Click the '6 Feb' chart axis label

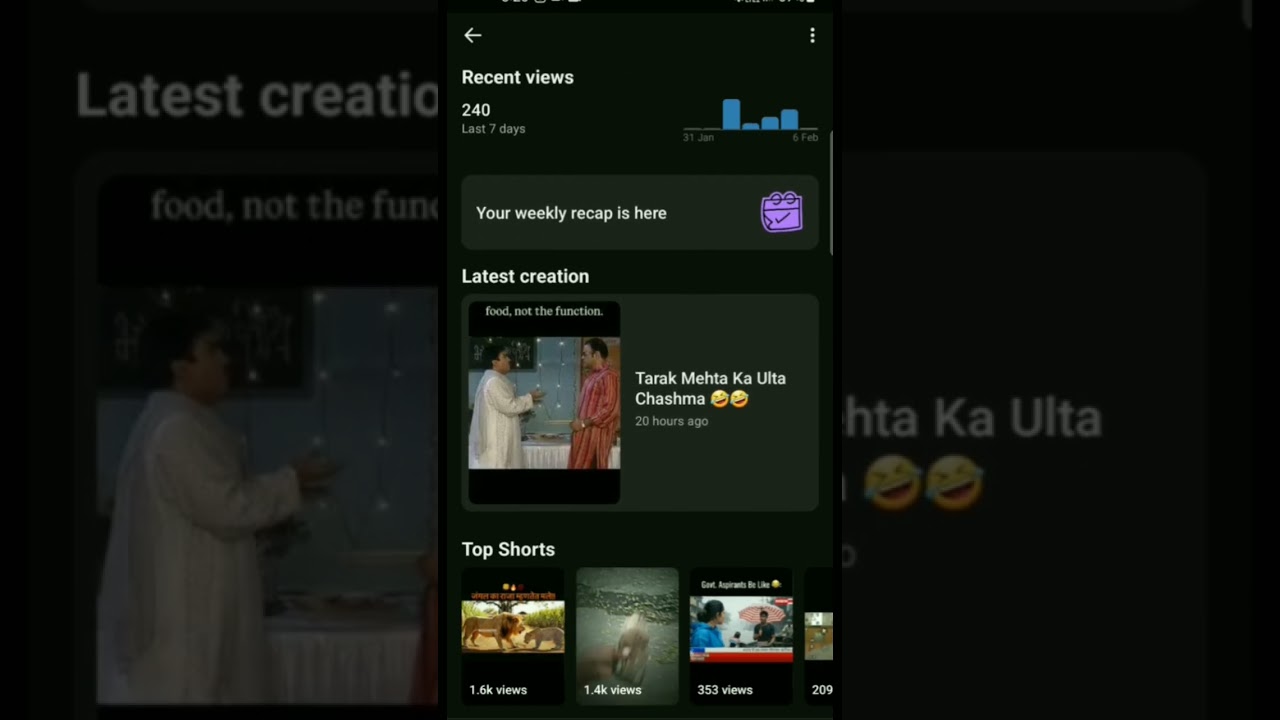[x=805, y=138]
